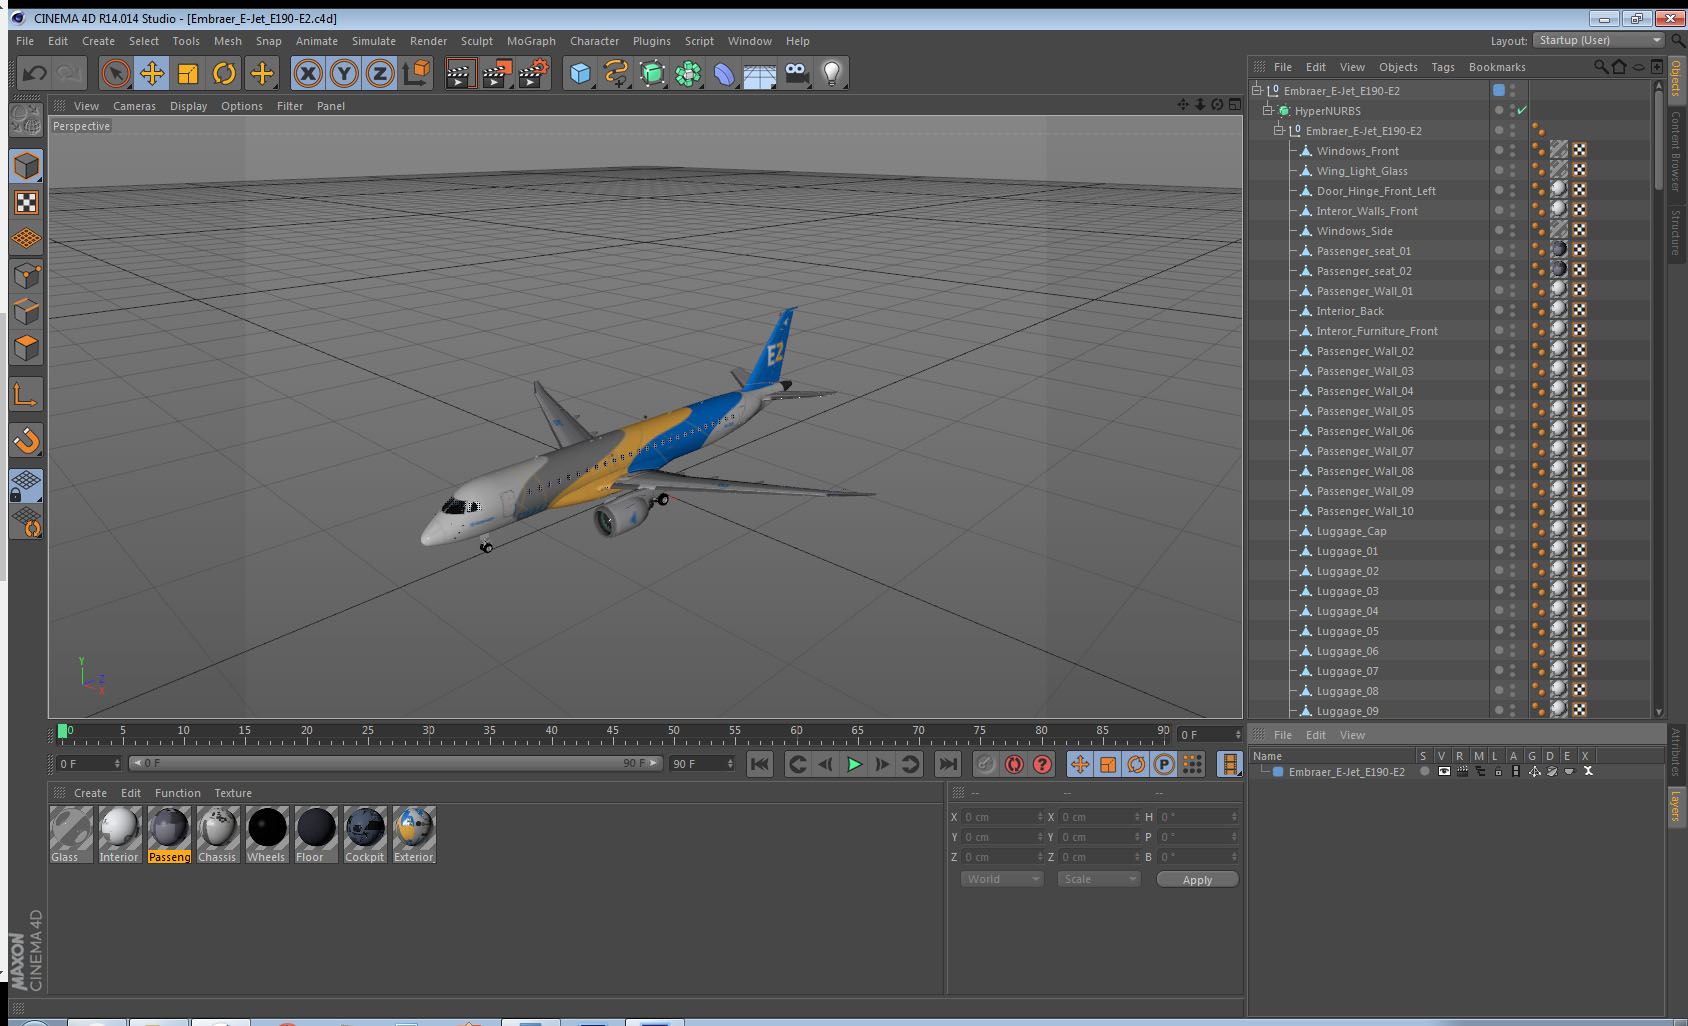
Task: Toggle Y axis lock
Action: [344, 73]
